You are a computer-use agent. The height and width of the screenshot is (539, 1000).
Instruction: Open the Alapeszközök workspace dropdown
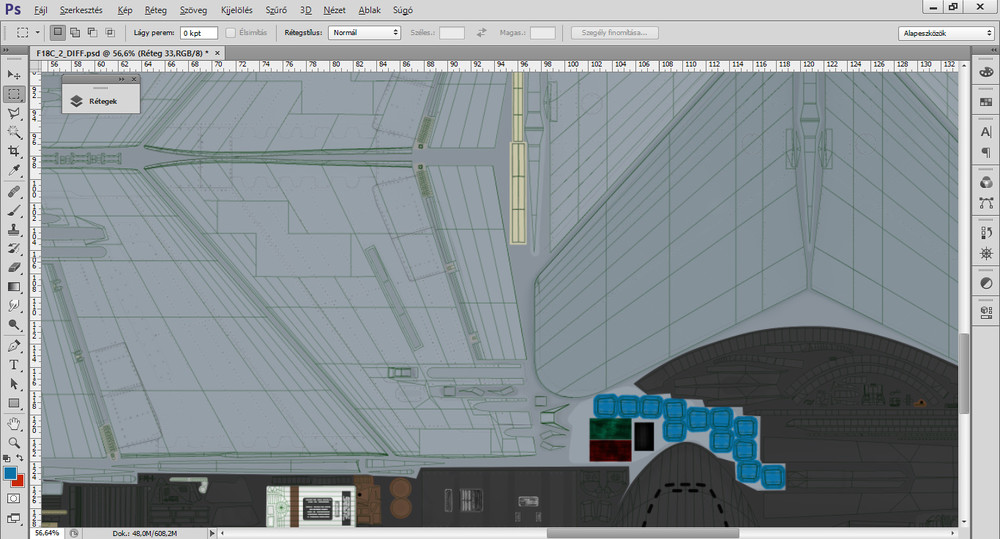coord(946,33)
